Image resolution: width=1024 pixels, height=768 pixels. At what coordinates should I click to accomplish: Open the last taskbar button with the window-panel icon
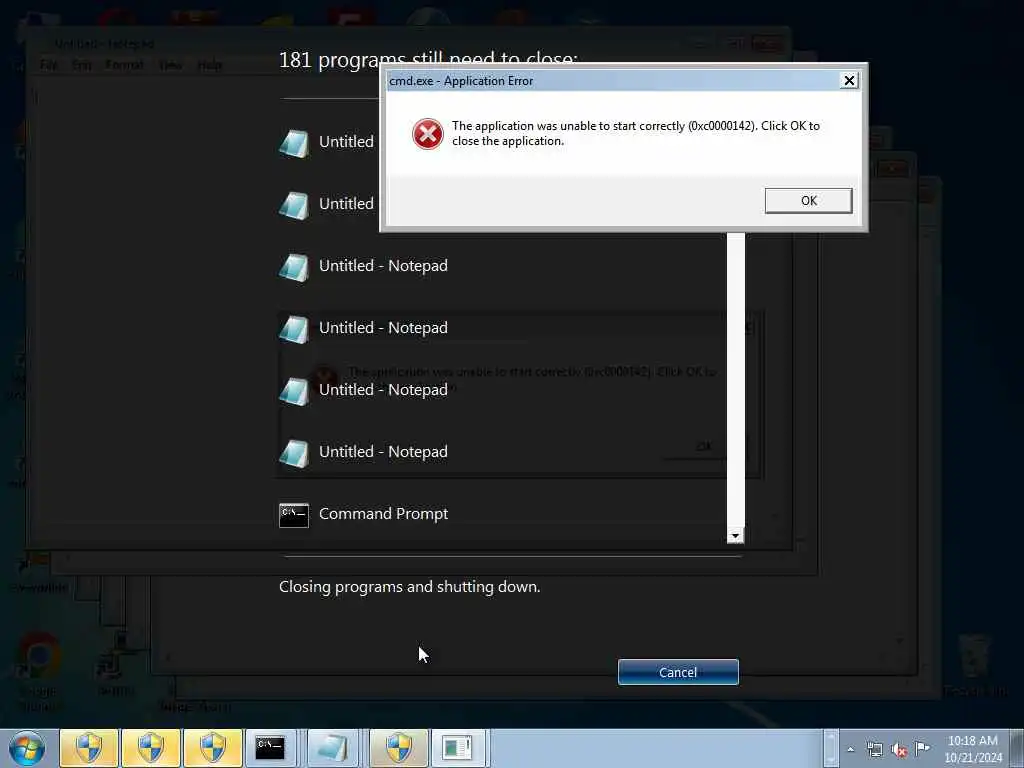[x=457, y=748]
